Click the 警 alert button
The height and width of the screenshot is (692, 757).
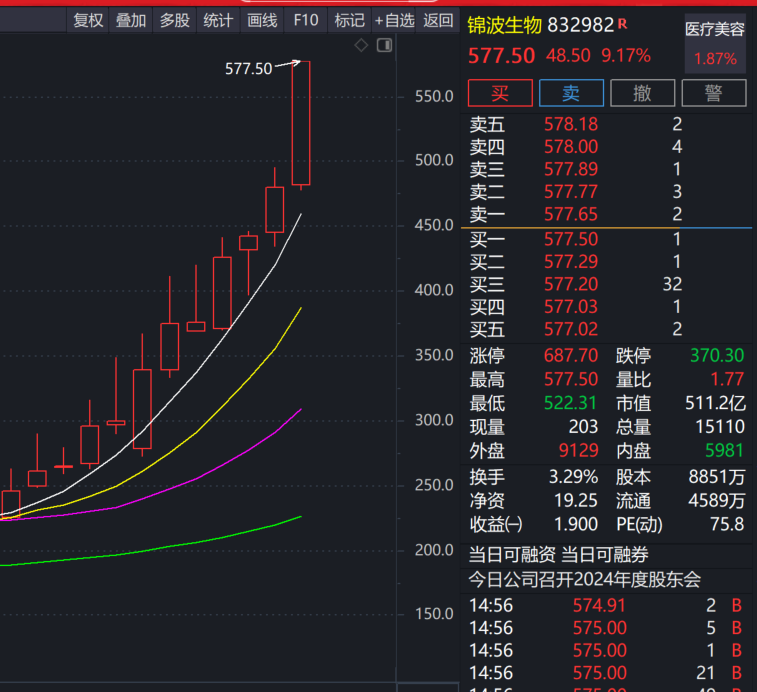(x=714, y=93)
